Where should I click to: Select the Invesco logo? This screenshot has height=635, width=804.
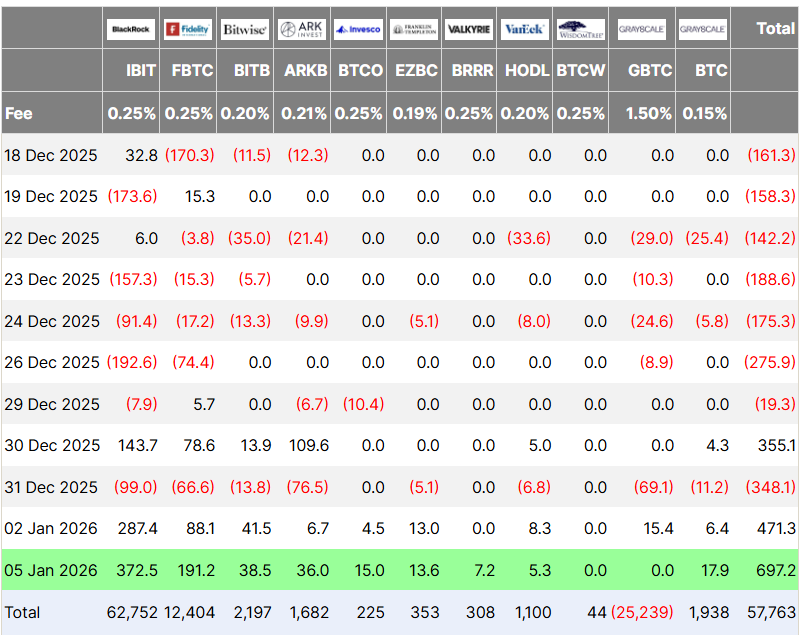[x=358, y=30]
